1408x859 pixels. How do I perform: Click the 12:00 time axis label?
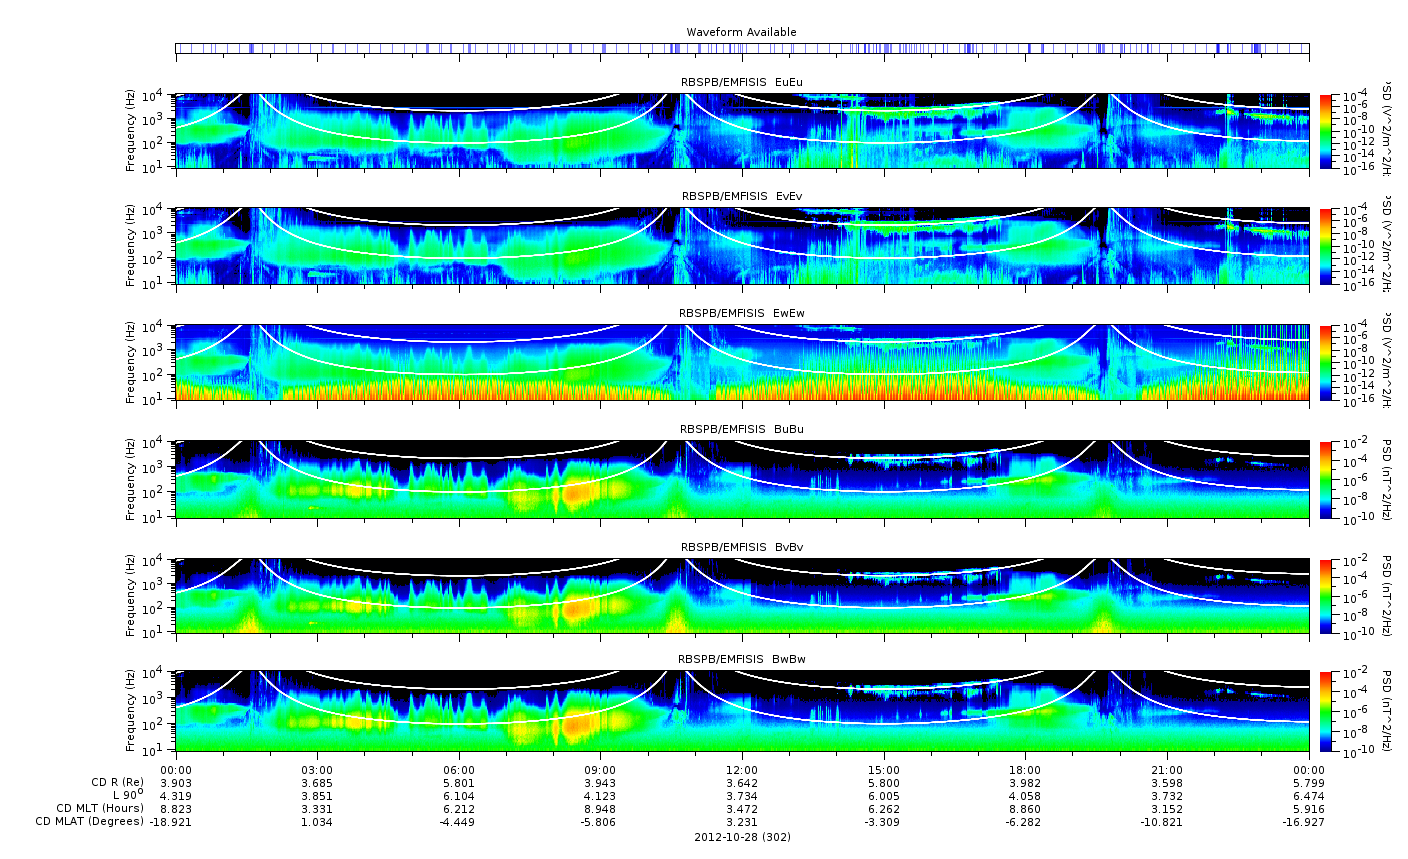(x=741, y=770)
